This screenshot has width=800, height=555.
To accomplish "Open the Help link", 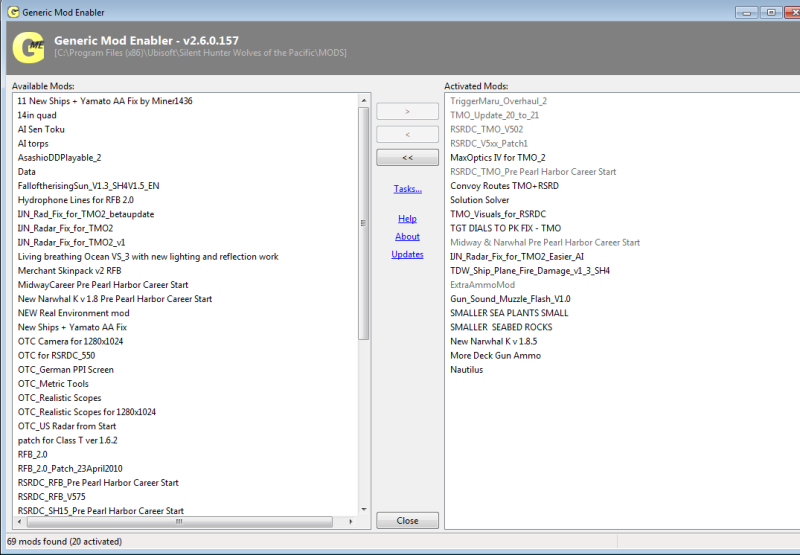I will click(x=407, y=218).
